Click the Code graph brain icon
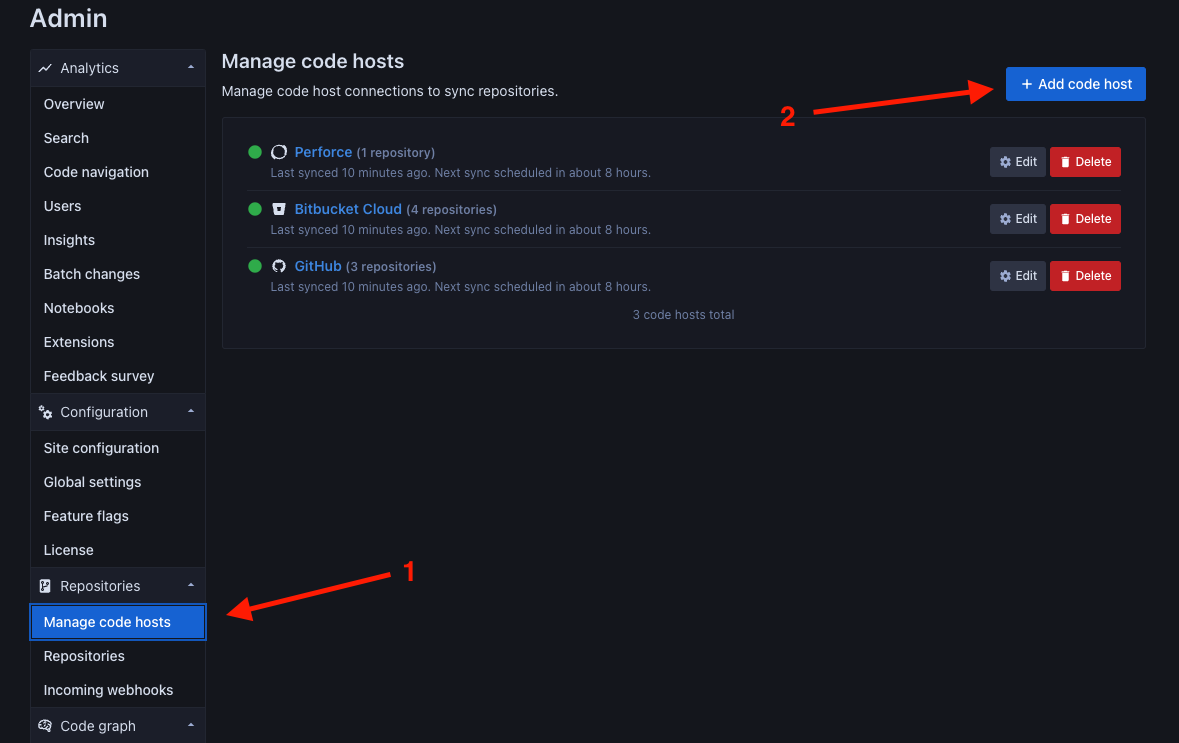Viewport: 1179px width, 743px height. (x=45, y=726)
